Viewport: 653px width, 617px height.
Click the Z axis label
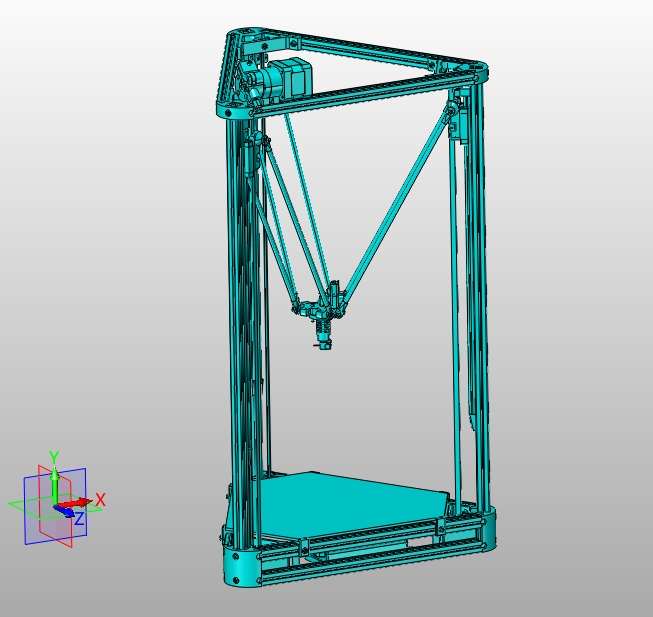(x=79, y=519)
